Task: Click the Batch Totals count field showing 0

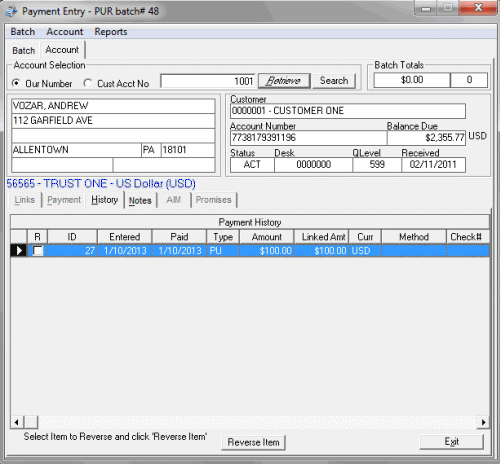Action: pyautogui.click(x=469, y=80)
